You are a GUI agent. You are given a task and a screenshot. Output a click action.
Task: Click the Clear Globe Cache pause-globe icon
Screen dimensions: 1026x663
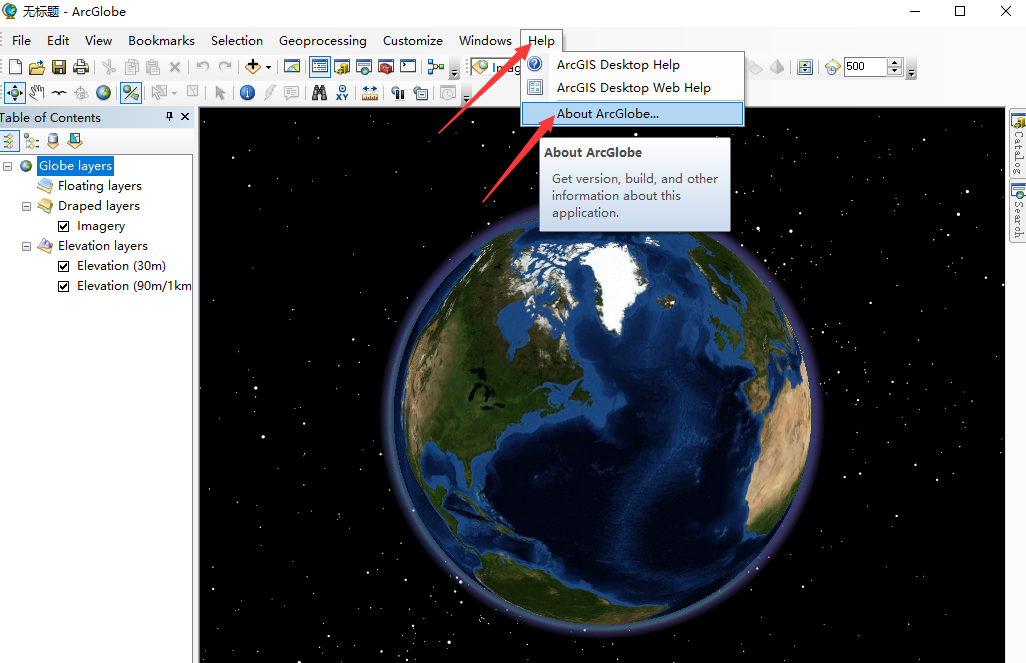point(398,93)
